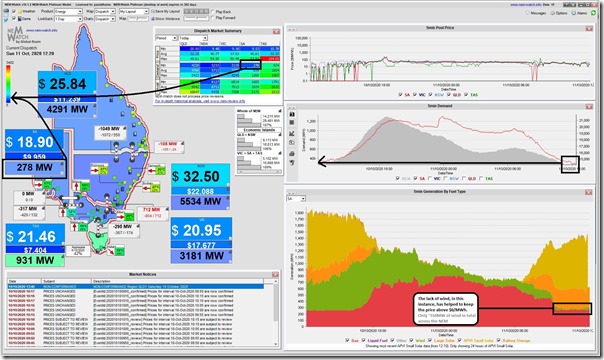Open the Product Energy dropdown
The height and width of the screenshot is (360, 604).
[68, 12]
